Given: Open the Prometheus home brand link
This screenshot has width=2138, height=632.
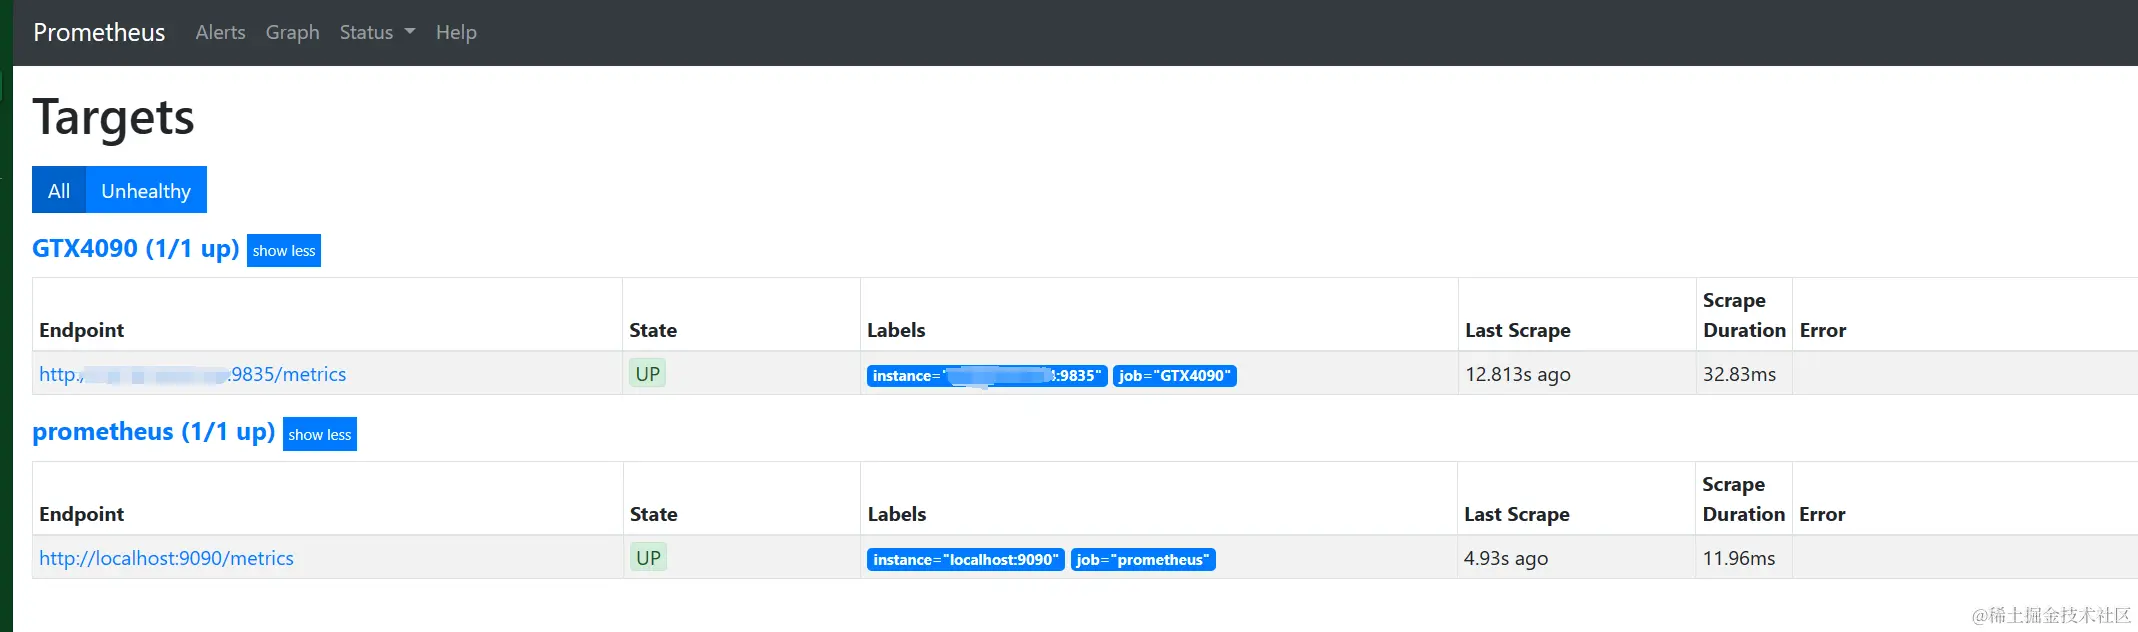Looking at the screenshot, I should [x=99, y=32].
